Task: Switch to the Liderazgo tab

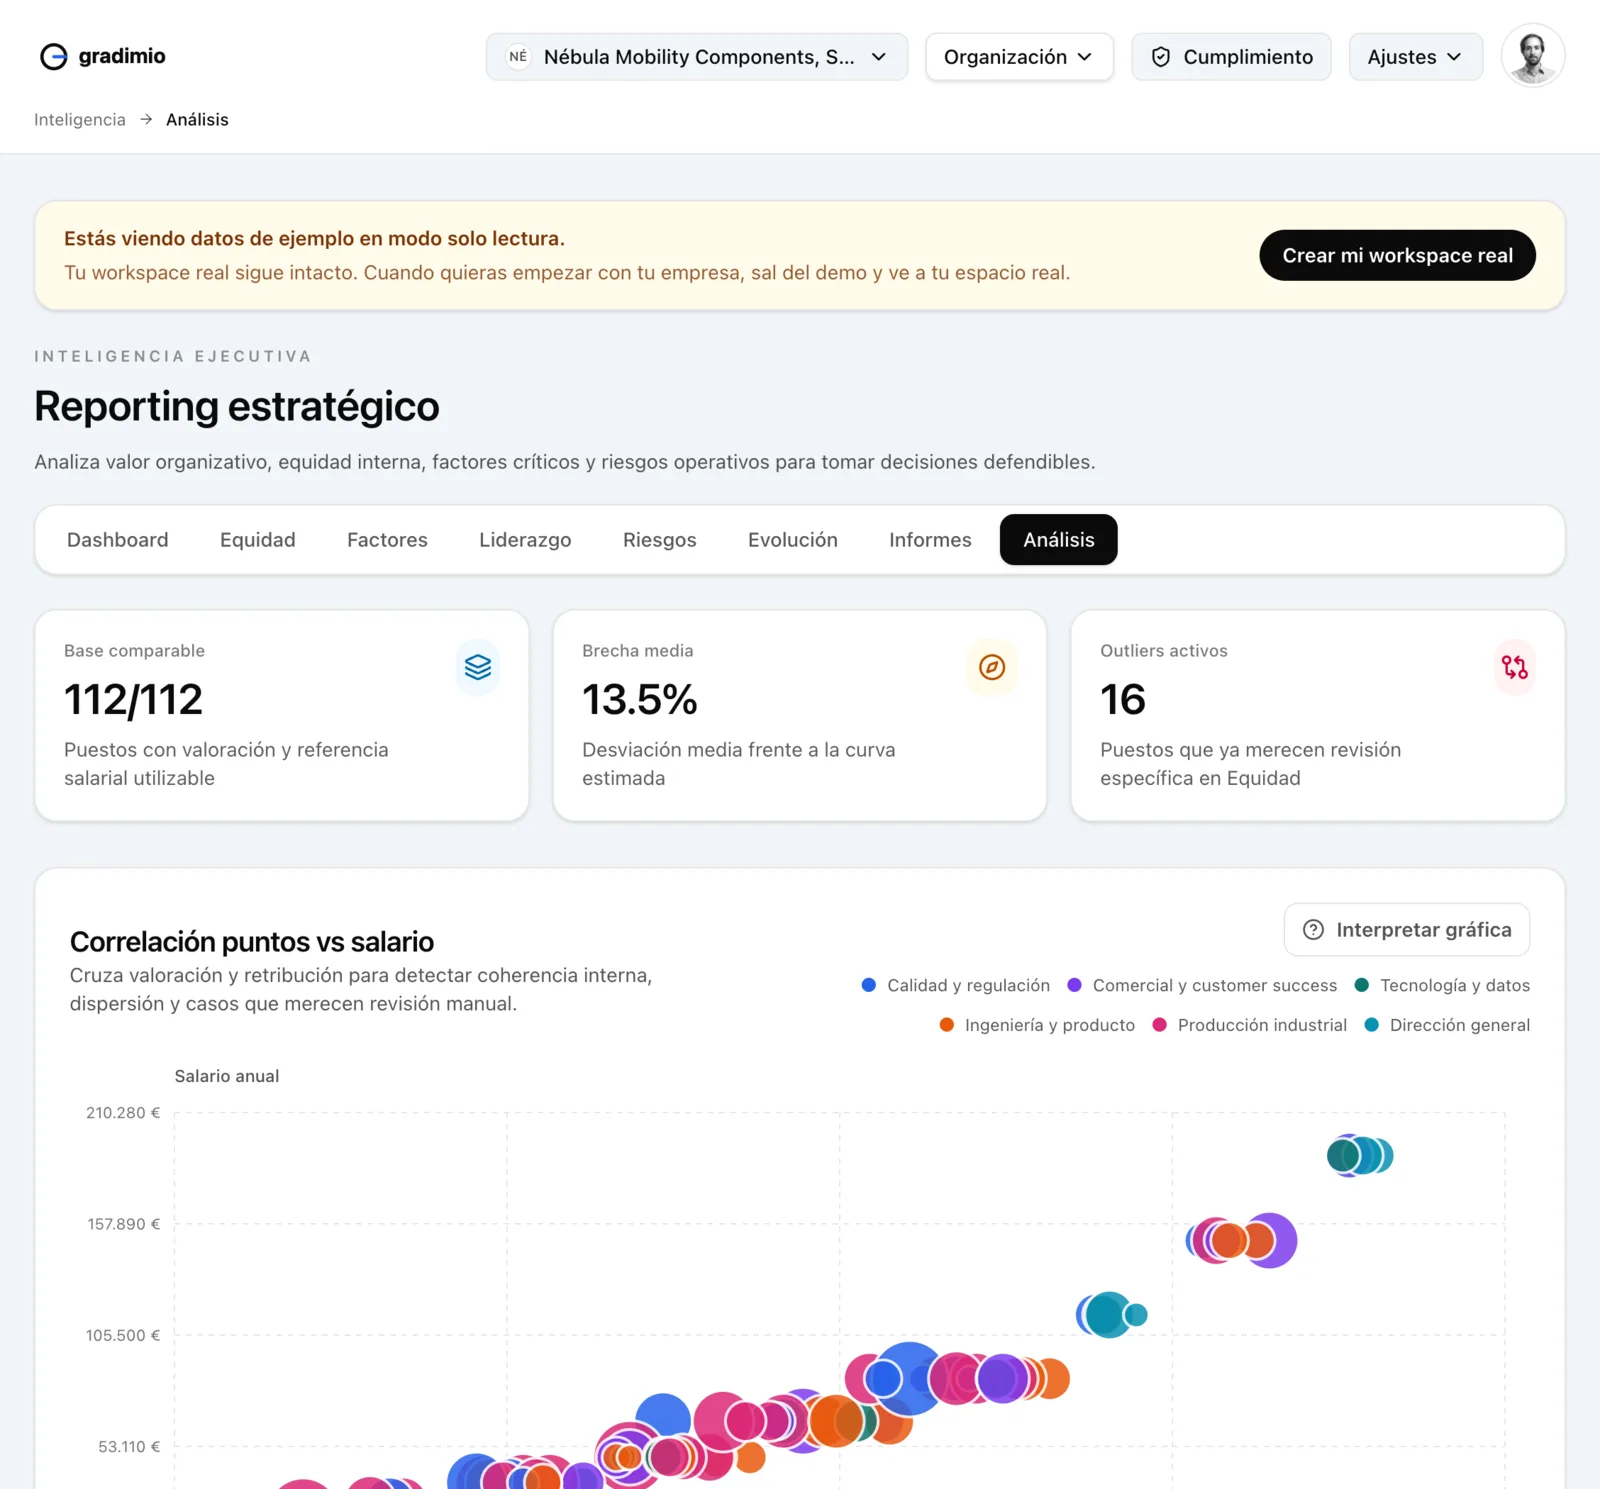Action: coord(525,540)
